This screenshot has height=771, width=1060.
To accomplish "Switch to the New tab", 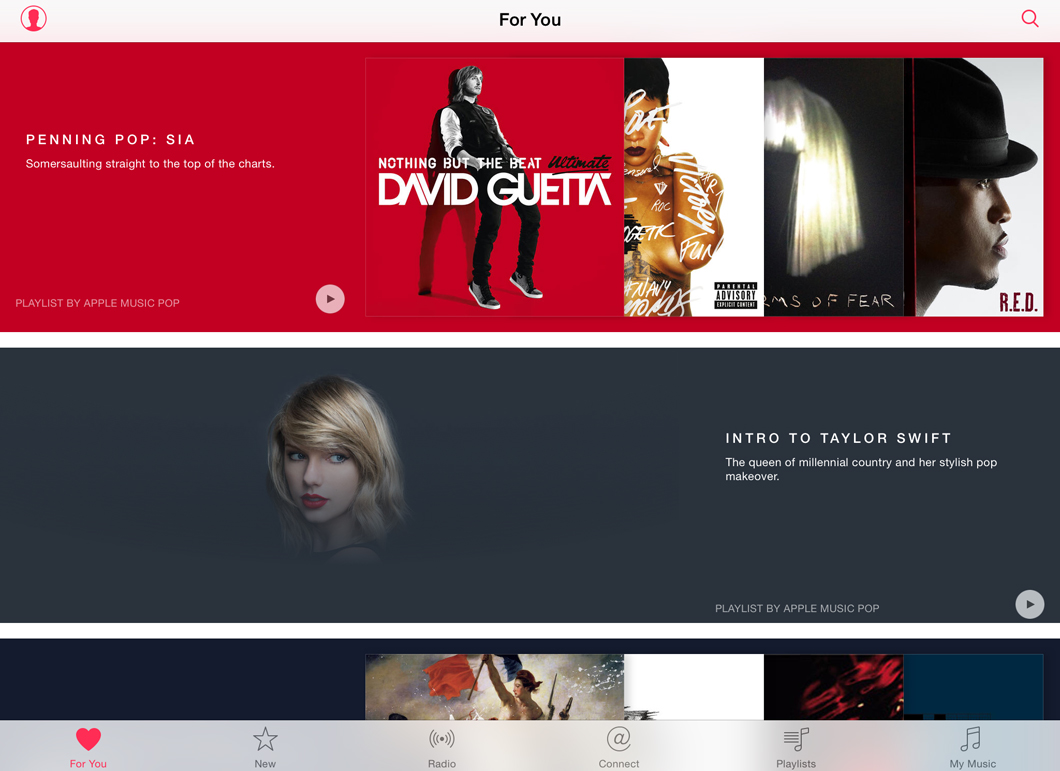I will pyautogui.click(x=265, y=747).
